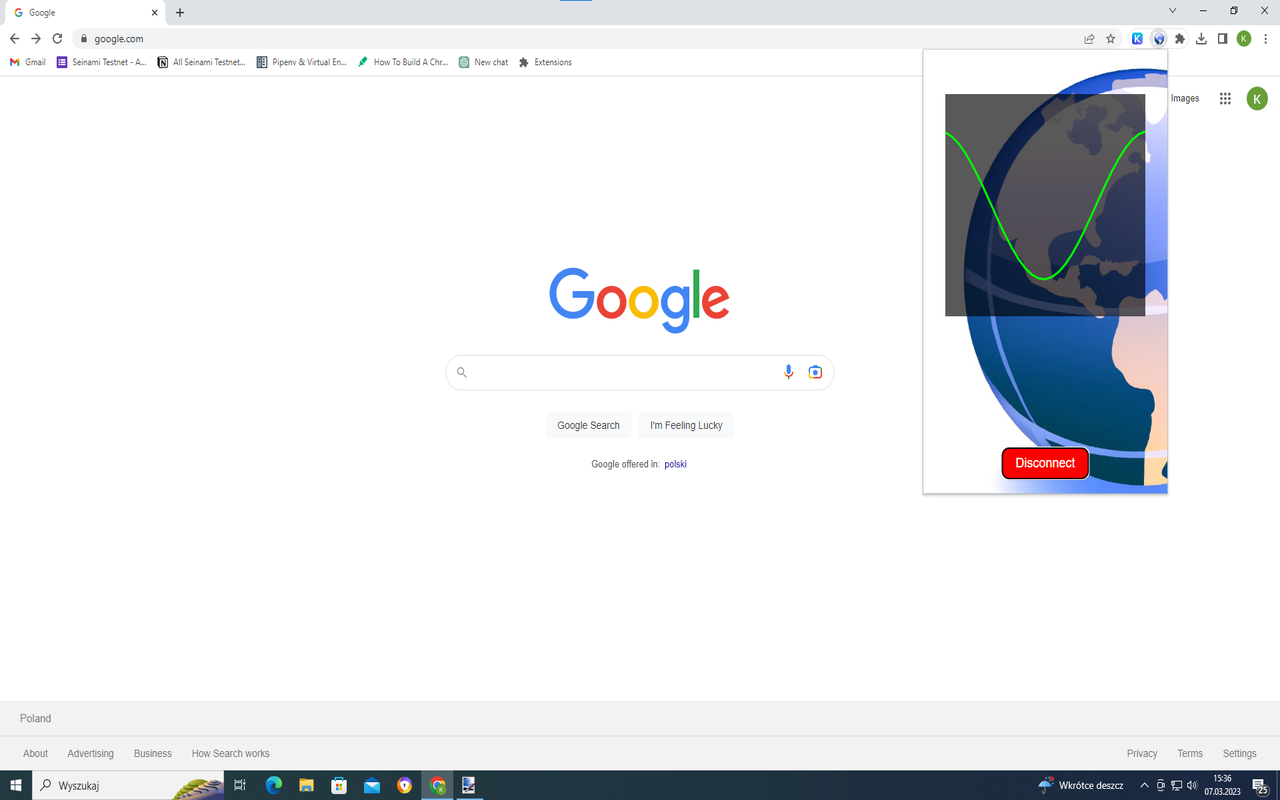Switch Google language to polski

click(x=675, y=464)
